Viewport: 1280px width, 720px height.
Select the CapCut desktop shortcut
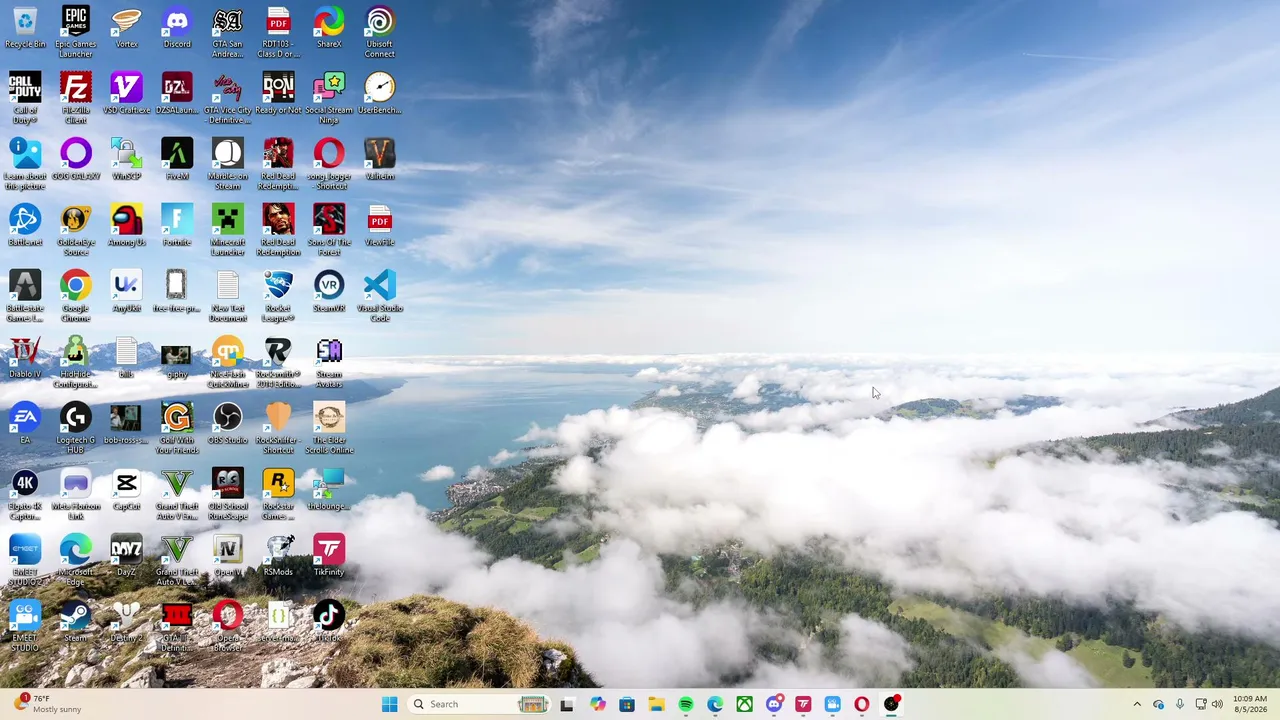[x=126, y=490]
